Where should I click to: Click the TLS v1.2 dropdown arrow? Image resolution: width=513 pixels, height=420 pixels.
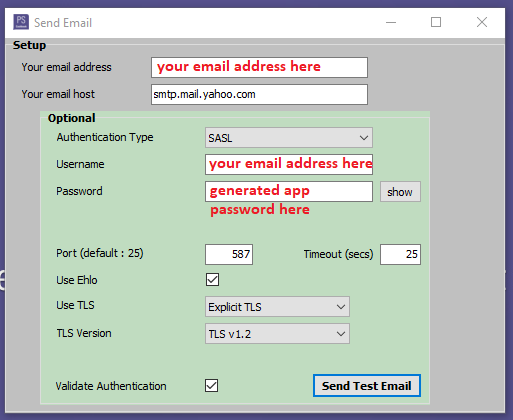click(341, 334)
